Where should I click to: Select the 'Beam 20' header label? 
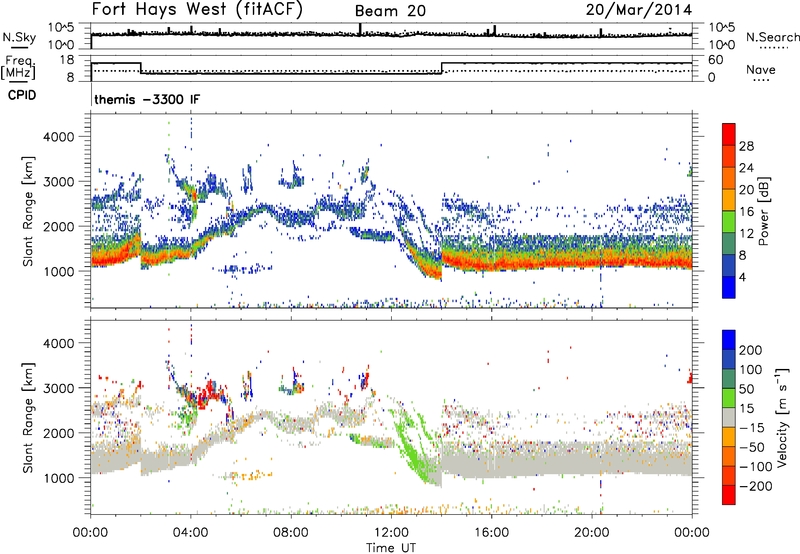(x=390, y=11)
